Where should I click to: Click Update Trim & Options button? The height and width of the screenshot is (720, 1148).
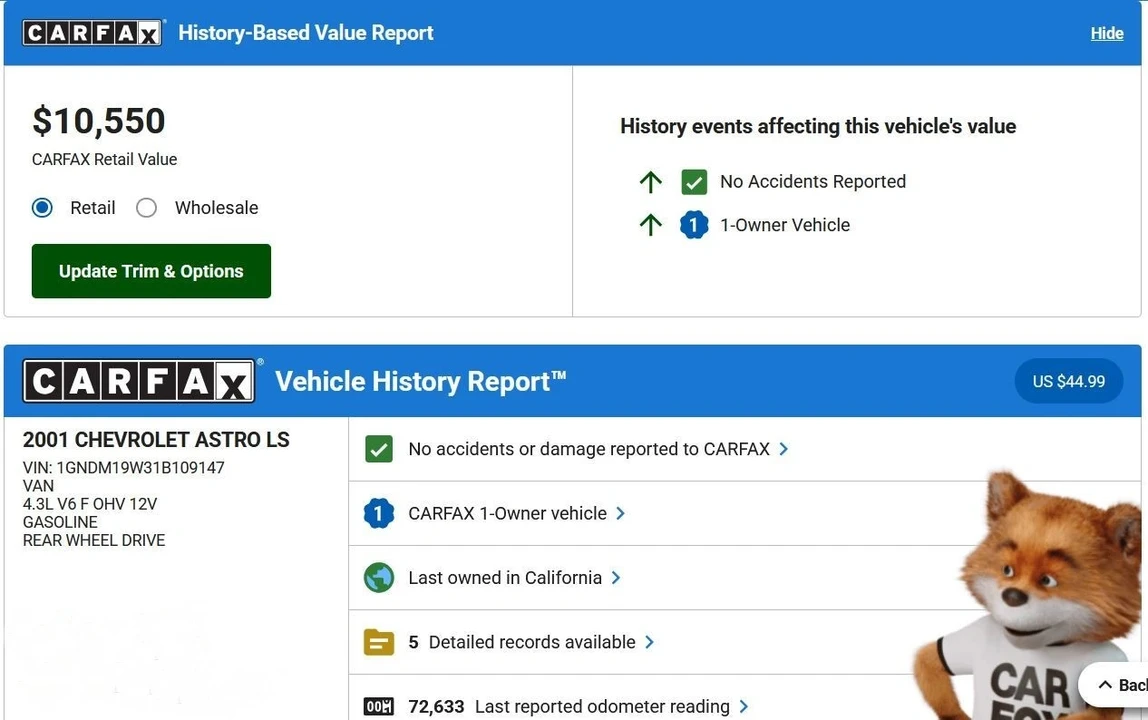click(x=151, y=271)
